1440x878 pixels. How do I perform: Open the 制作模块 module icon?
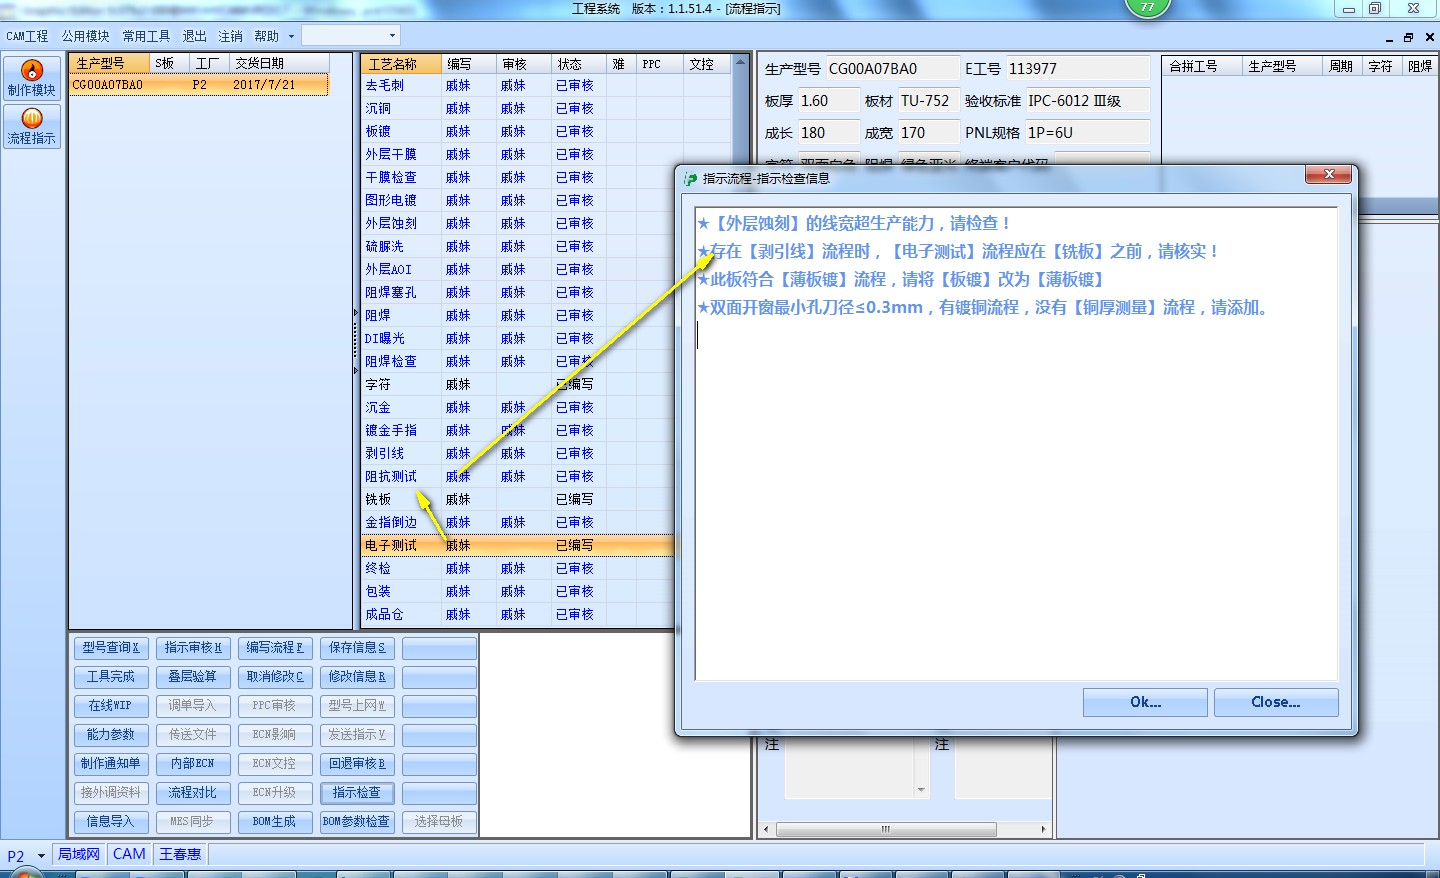click(x=32, y=78)
